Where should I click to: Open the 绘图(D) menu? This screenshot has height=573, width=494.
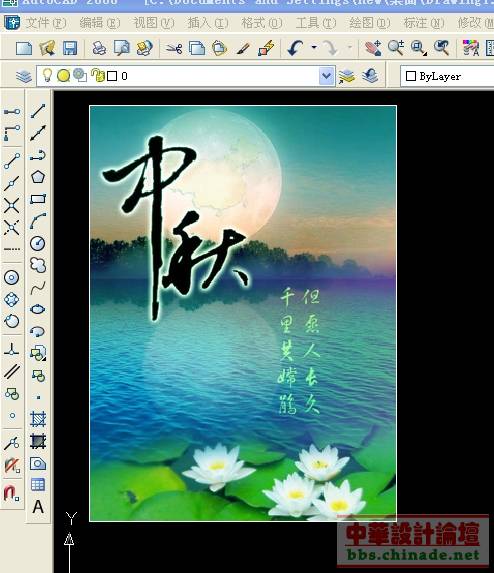tap(370, 23)
